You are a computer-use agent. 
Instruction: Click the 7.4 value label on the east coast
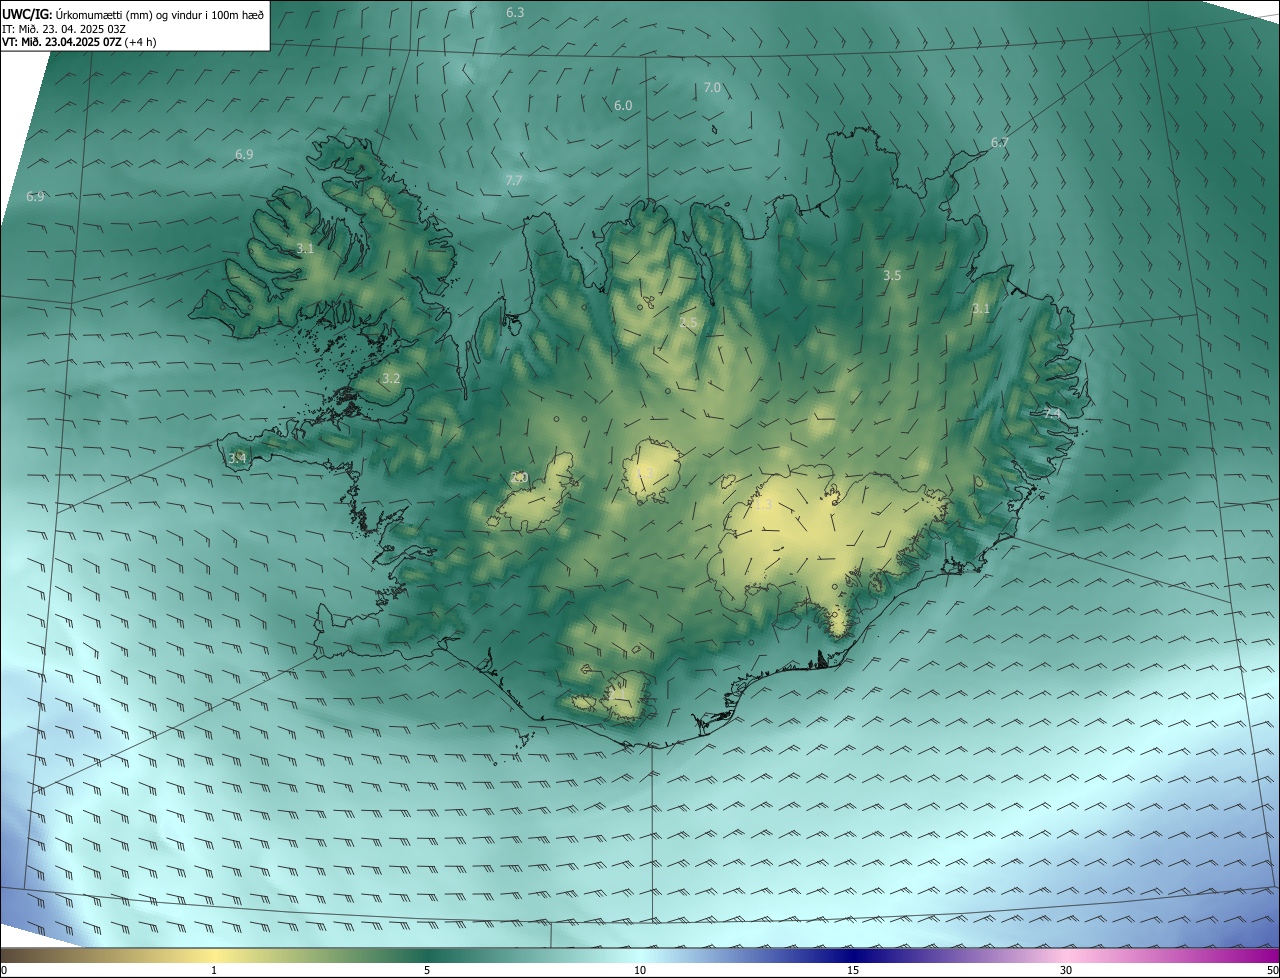pyautogui.click(x=1052, y=412)
